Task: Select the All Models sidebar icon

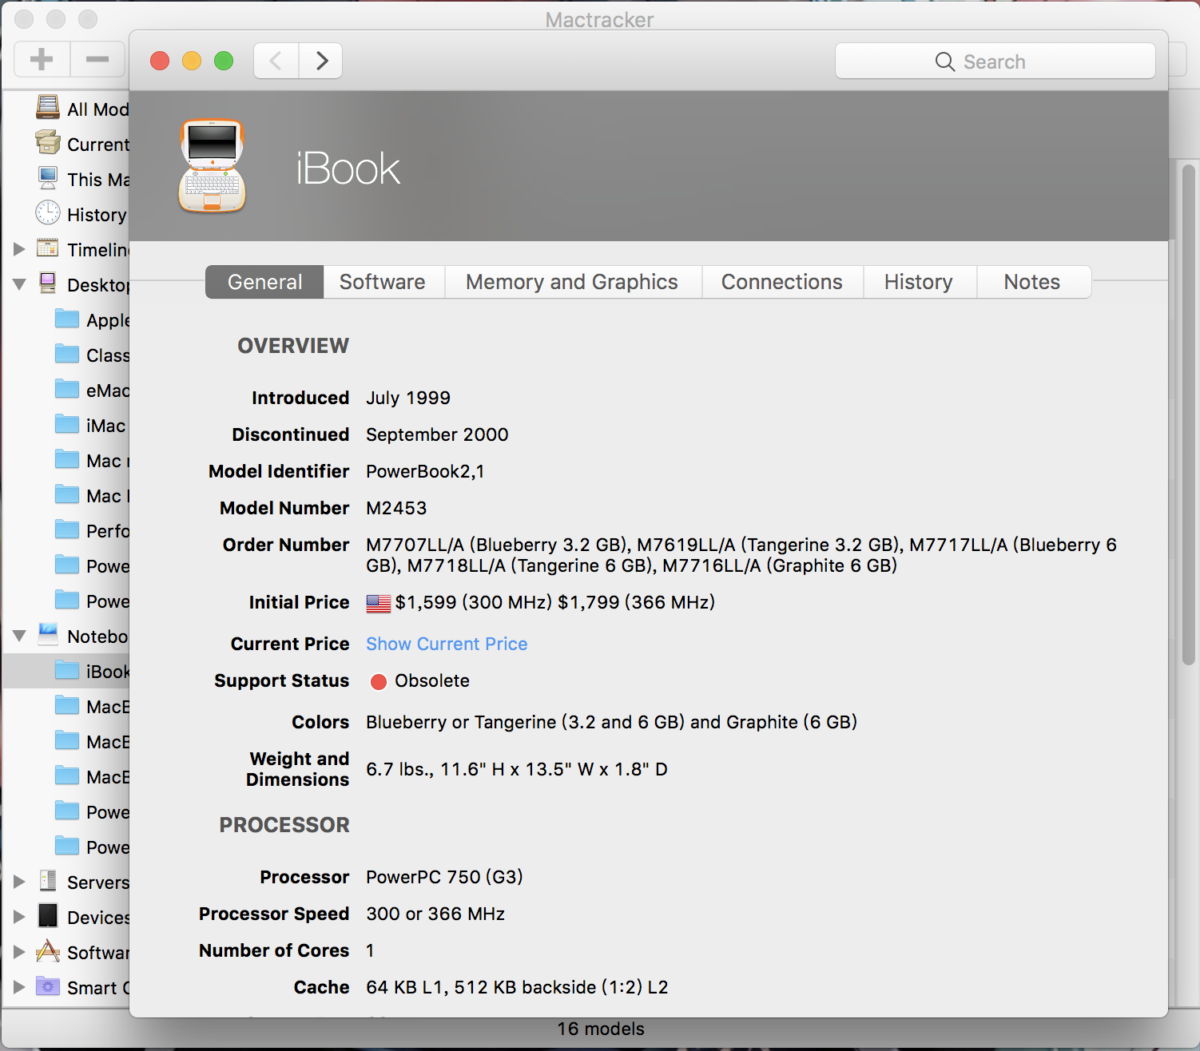Action: click(47, 108)
